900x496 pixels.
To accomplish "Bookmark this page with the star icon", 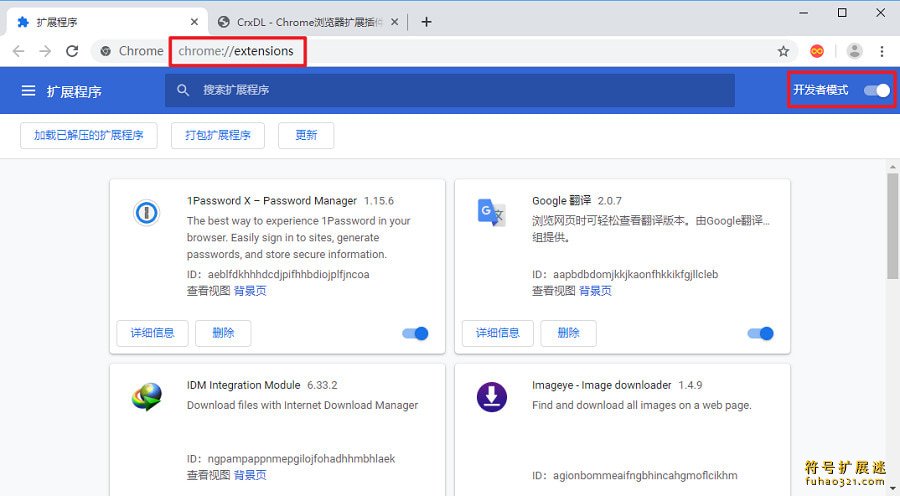I will click(783, 52).
